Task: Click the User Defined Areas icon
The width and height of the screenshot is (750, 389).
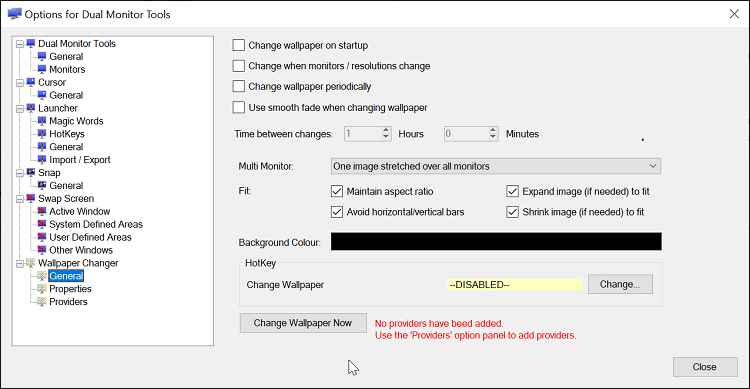Action: tap(42, 237)
